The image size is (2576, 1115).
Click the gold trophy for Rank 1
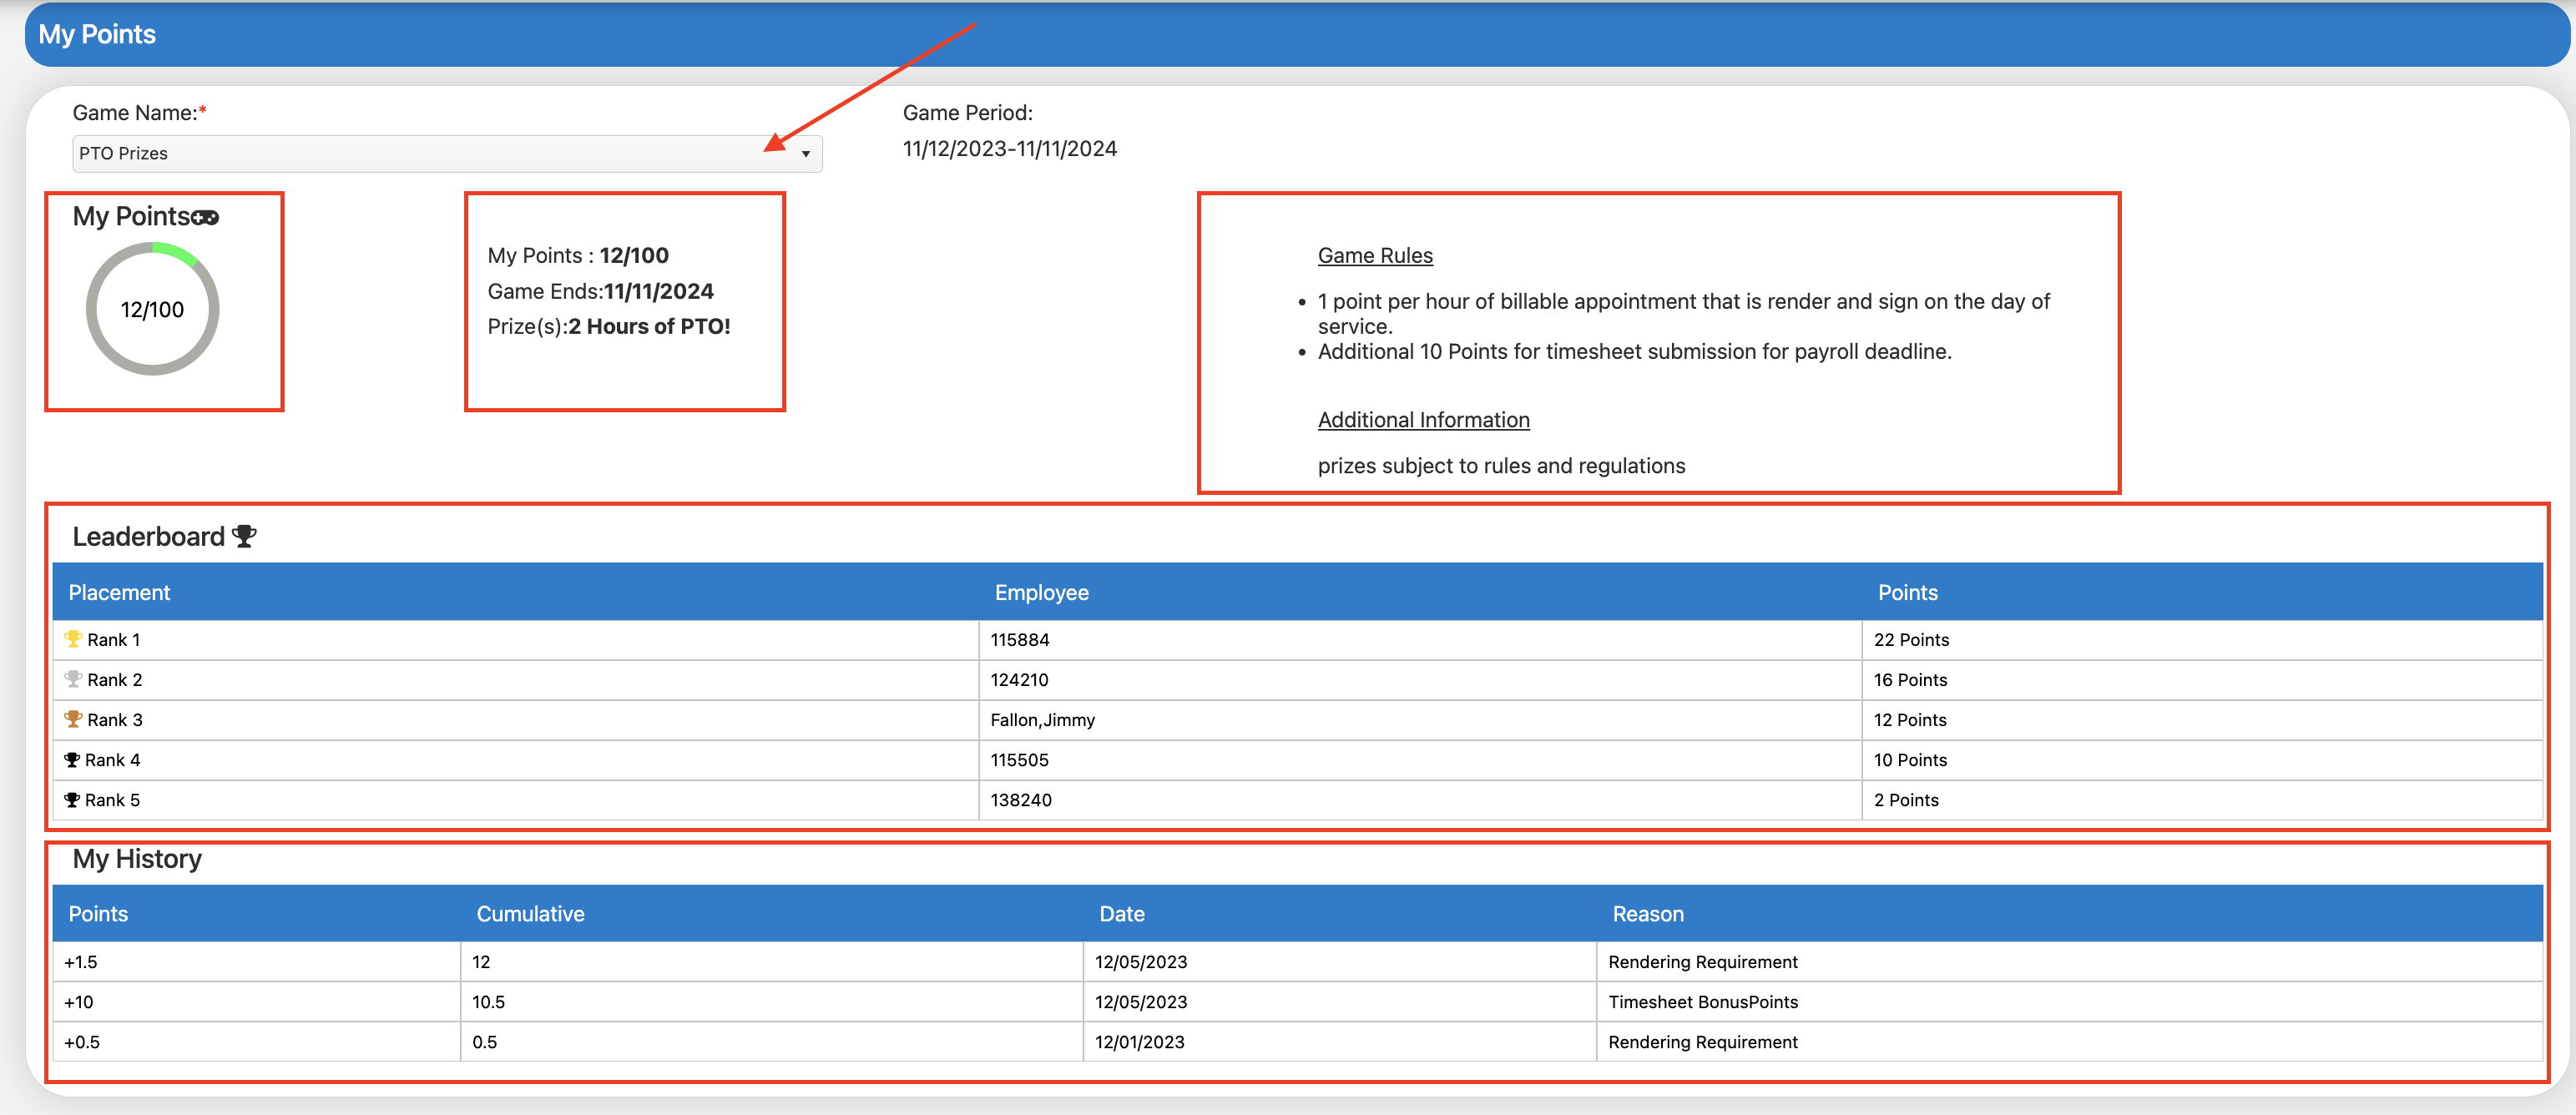tap(73, 639)
